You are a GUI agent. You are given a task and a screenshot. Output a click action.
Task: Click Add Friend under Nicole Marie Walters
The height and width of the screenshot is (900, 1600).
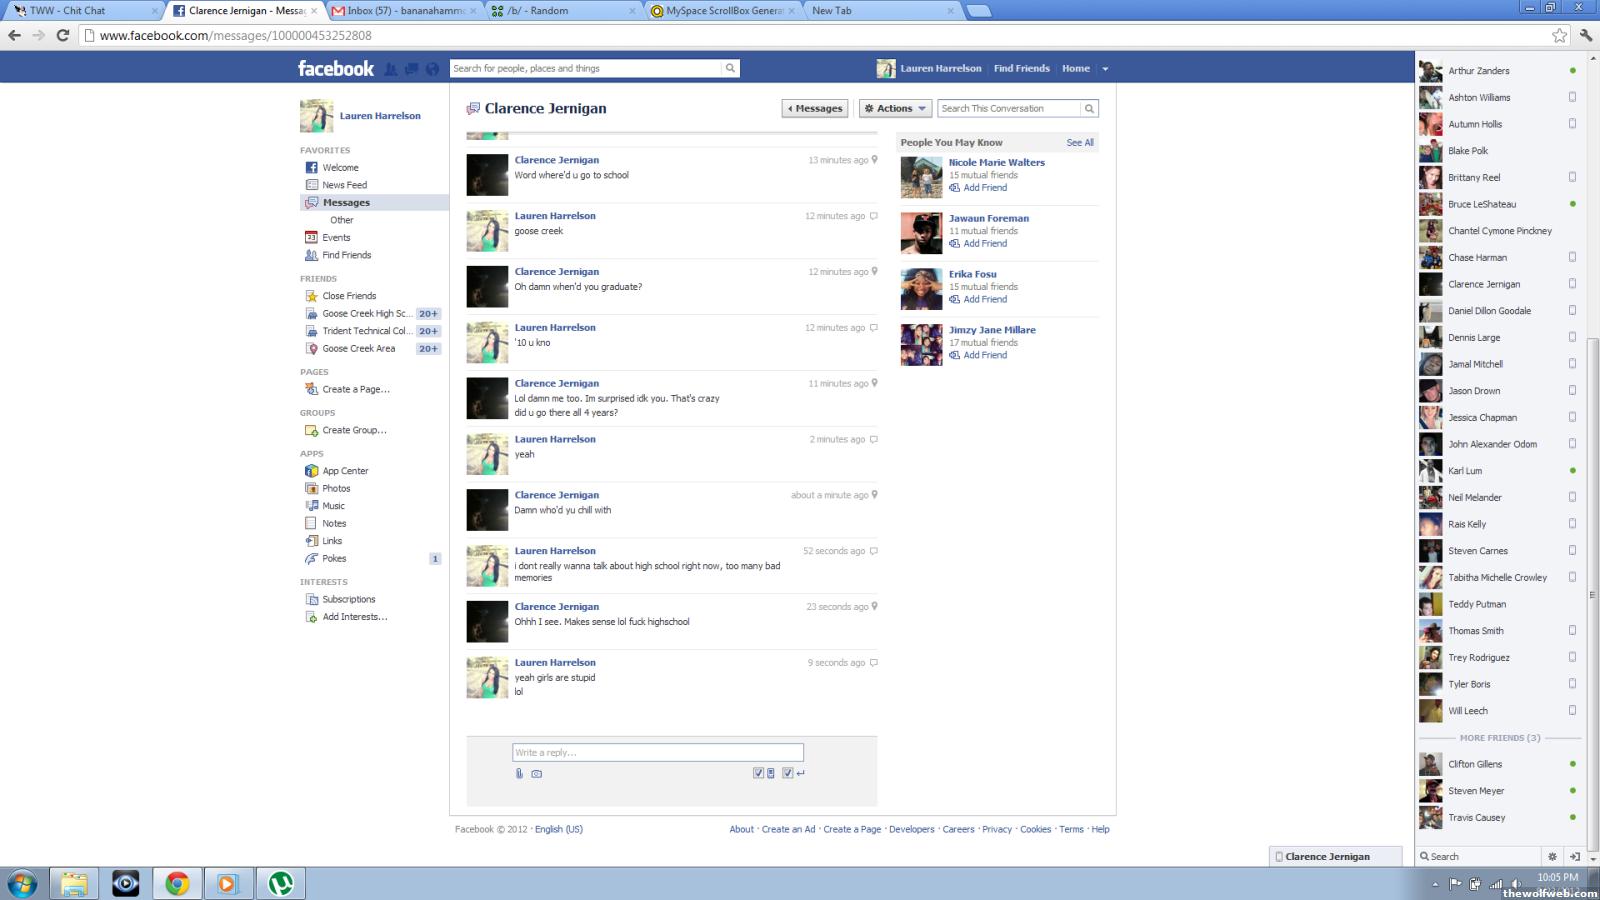coord(984,188)
